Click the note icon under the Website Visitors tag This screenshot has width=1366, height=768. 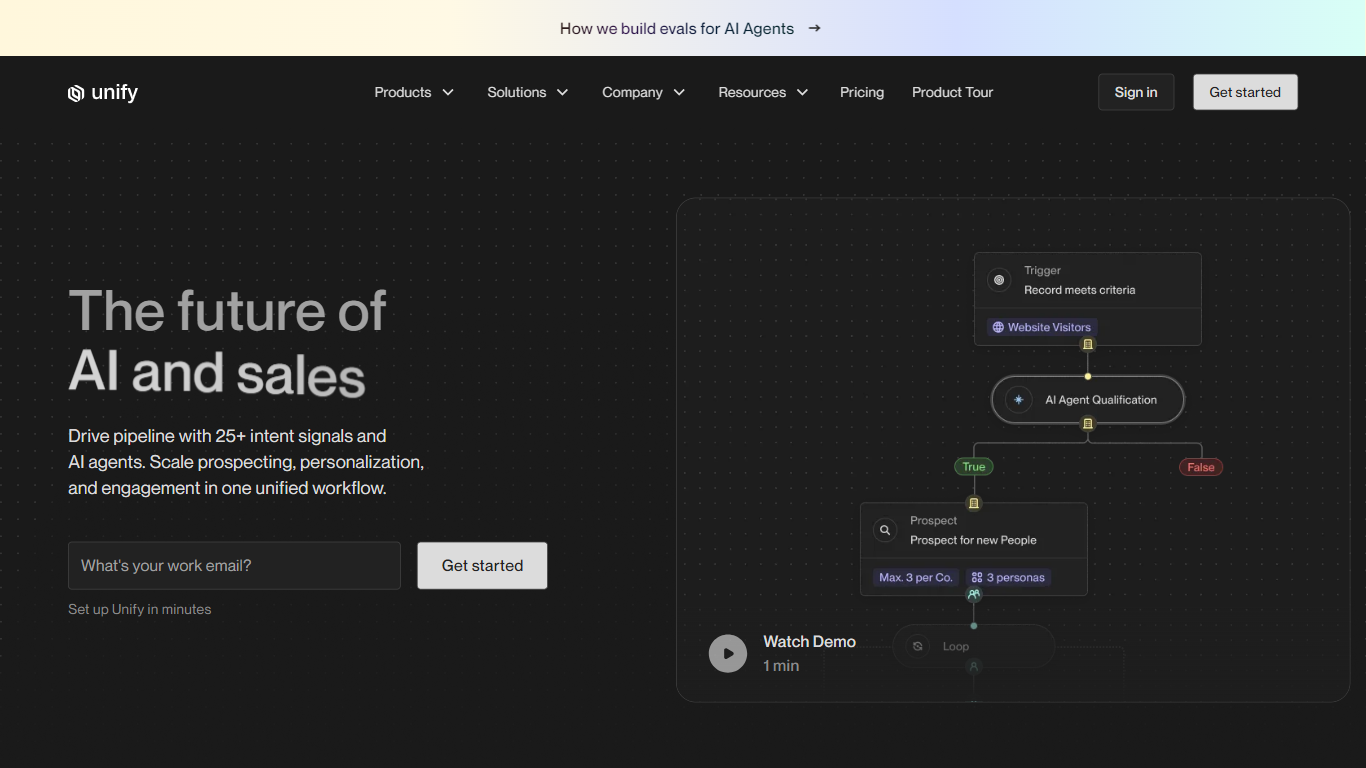coord(1088,344)
